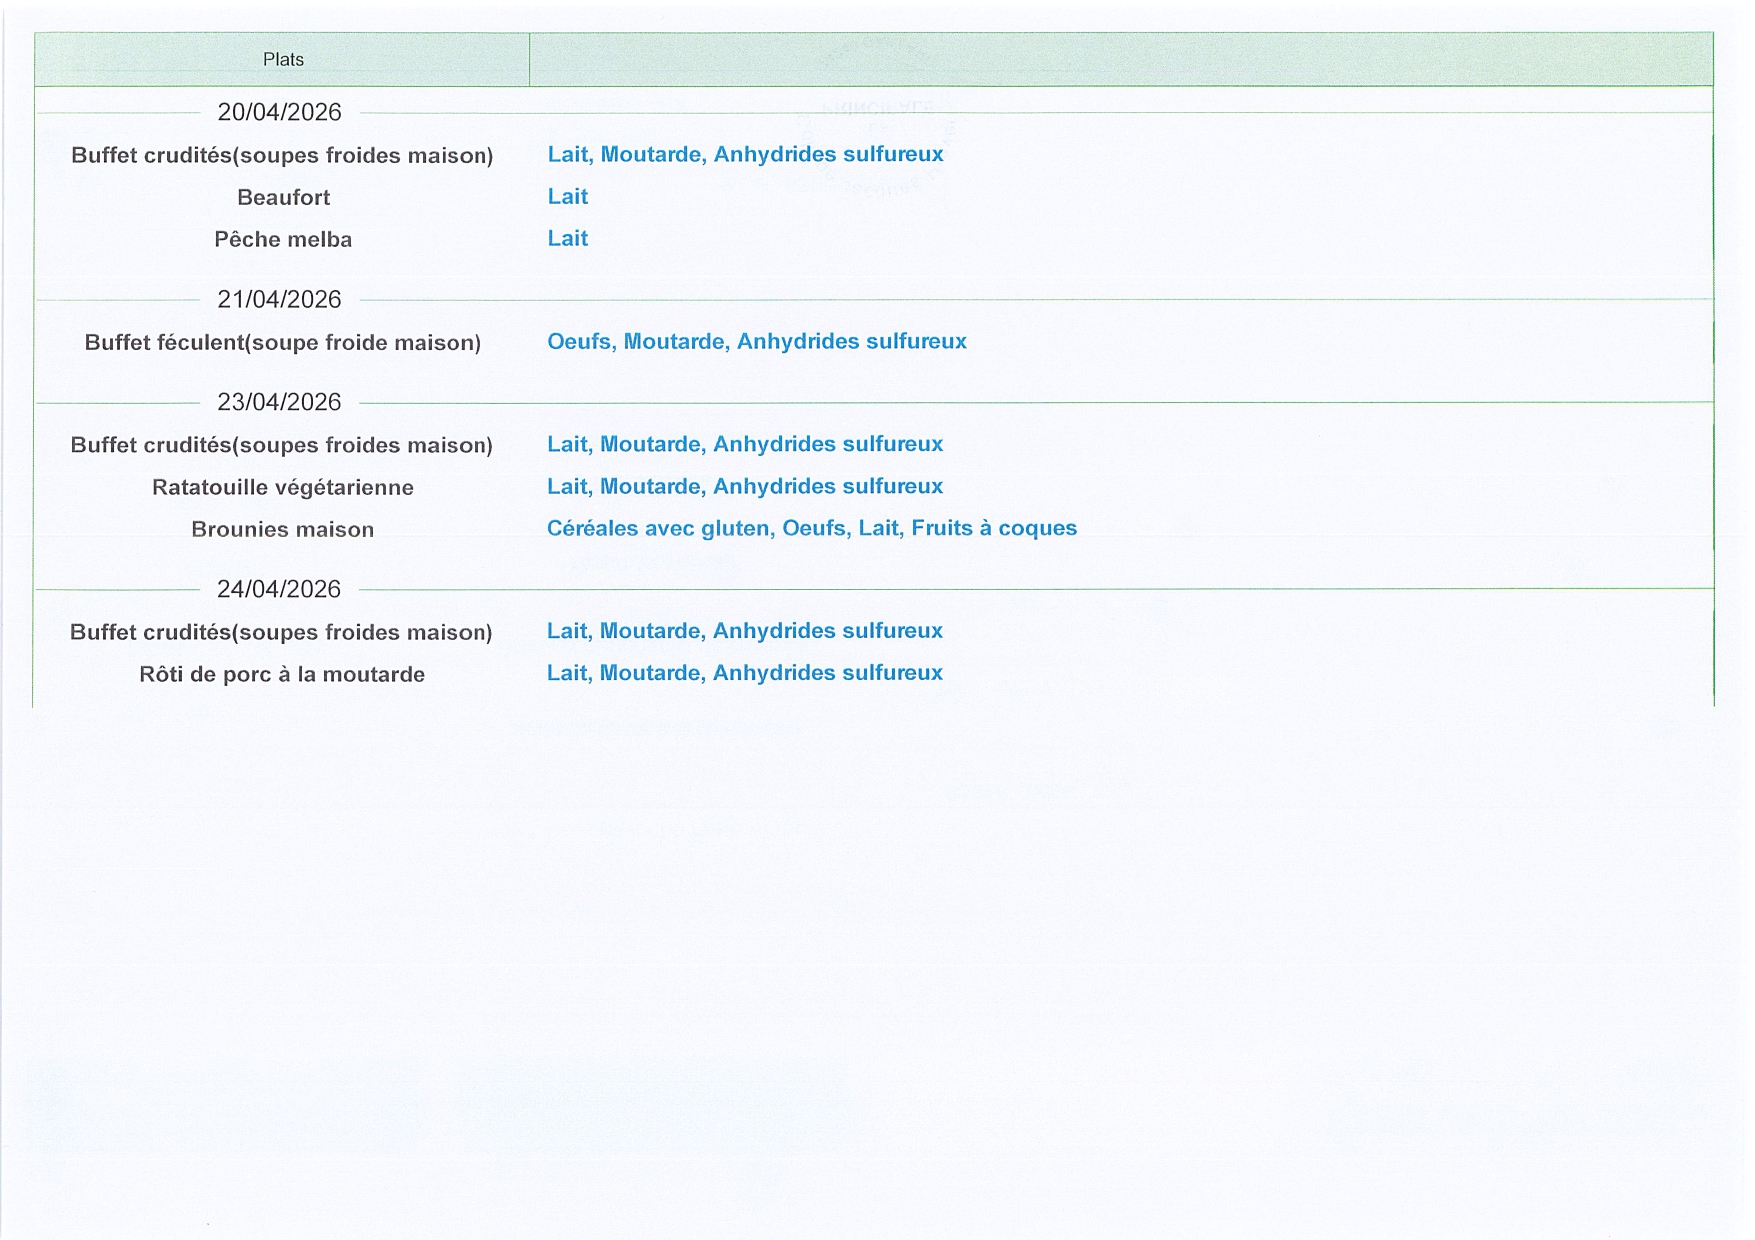Select the 24/04/2026 date heading
The width and height of the screenshot is (1755, 1240).
[280, 590]
